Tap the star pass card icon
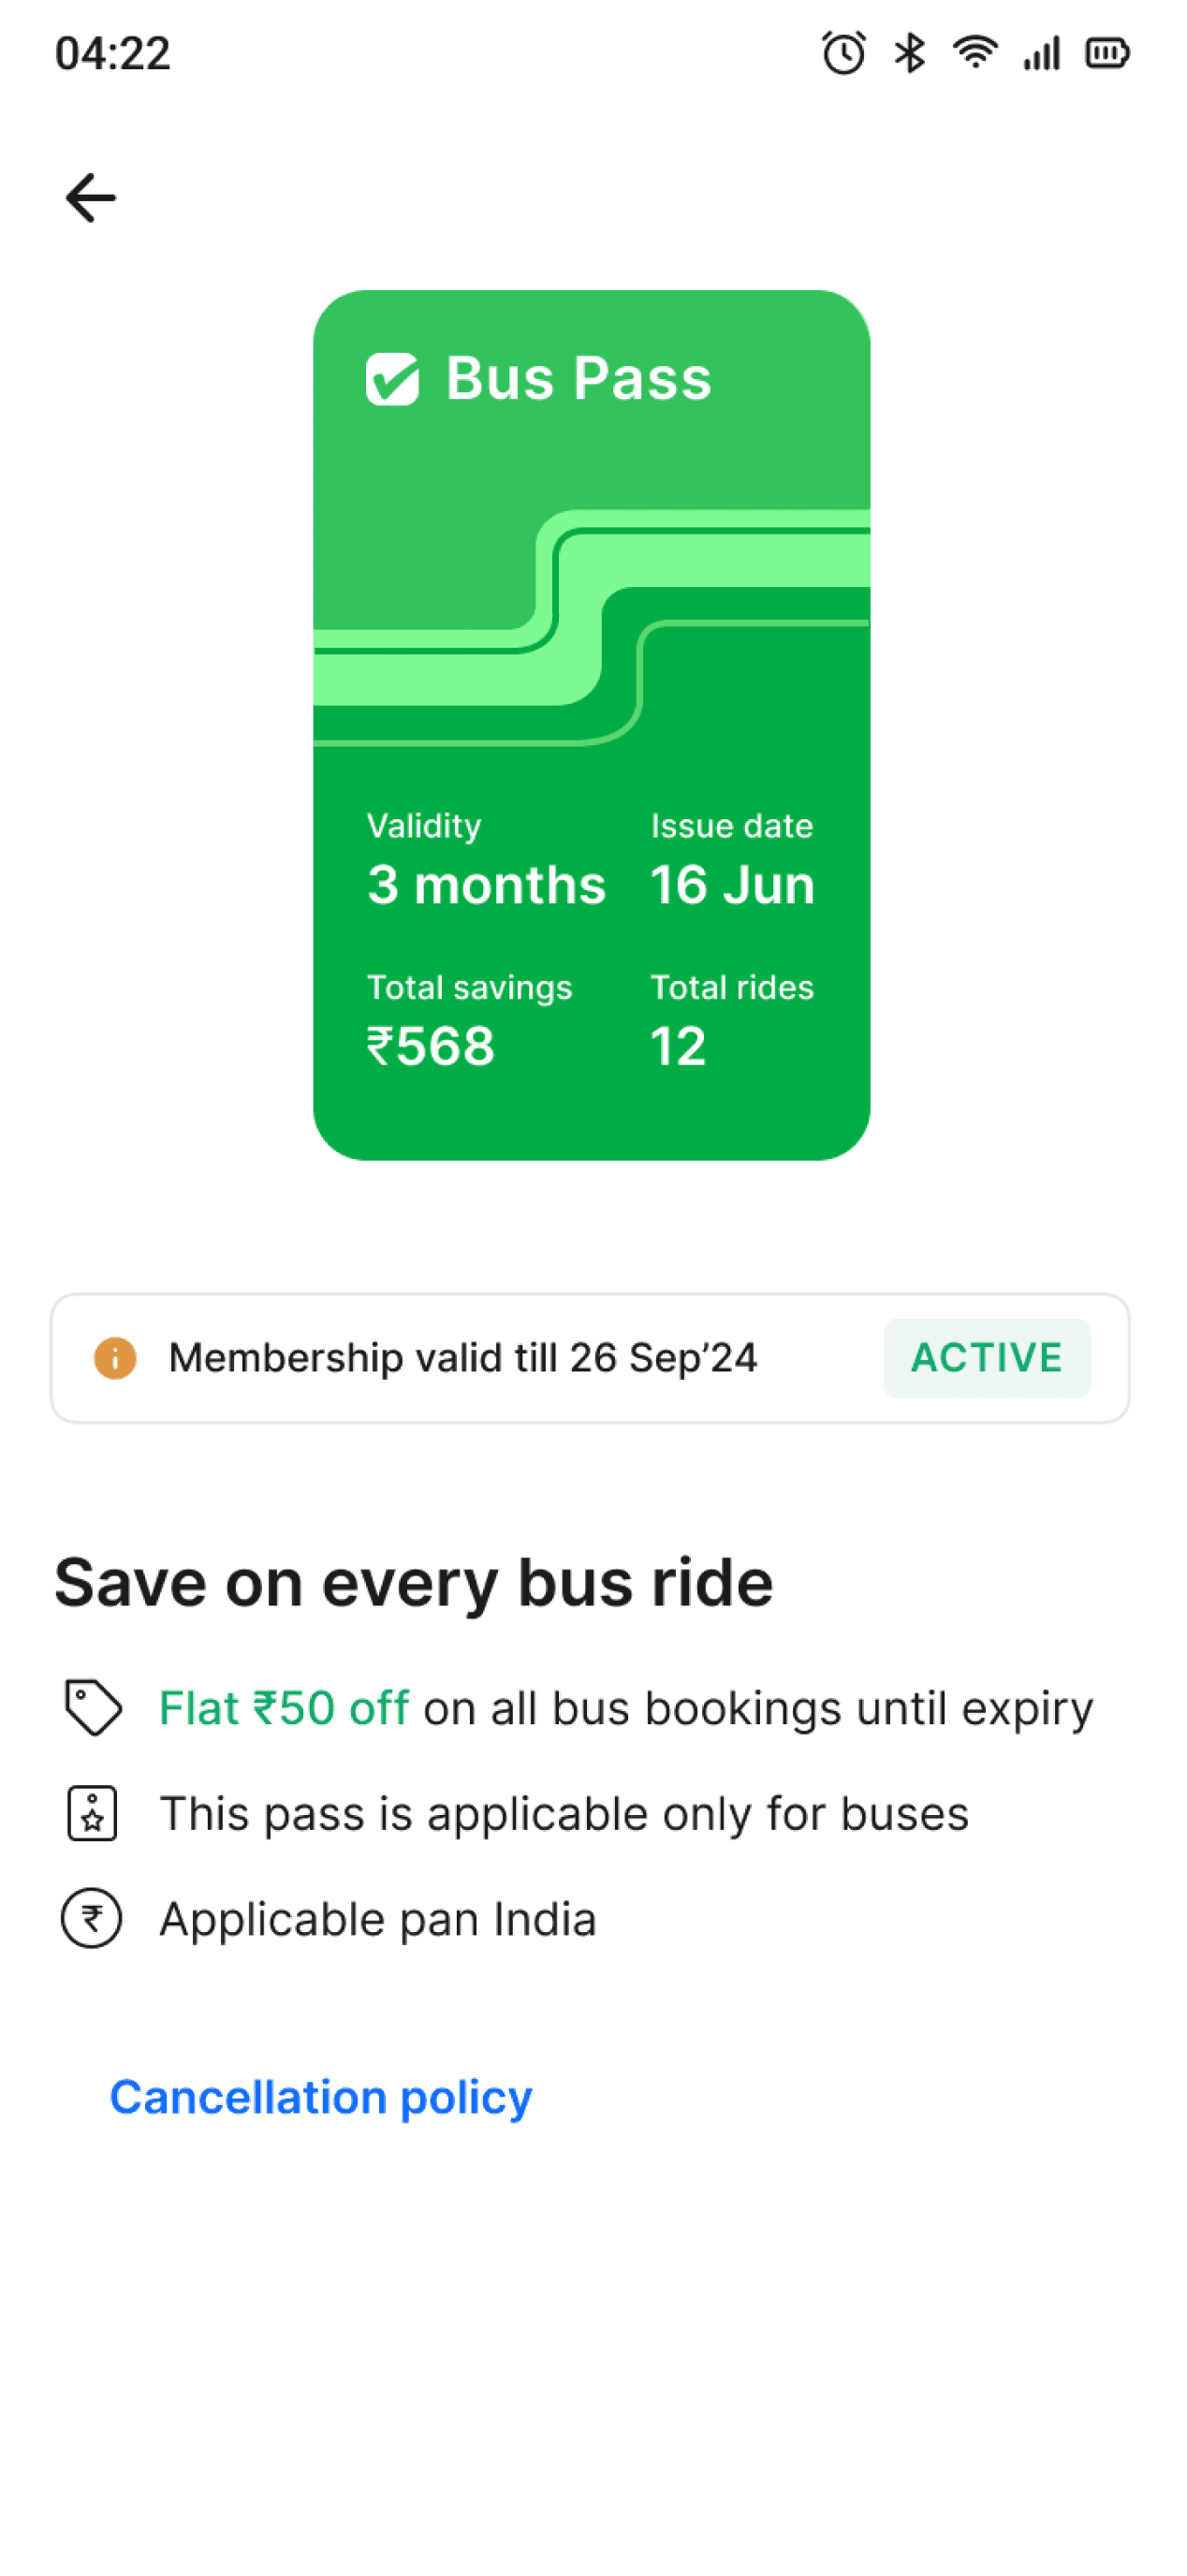This screenshot has width=1187, height=2576. 92,1813
